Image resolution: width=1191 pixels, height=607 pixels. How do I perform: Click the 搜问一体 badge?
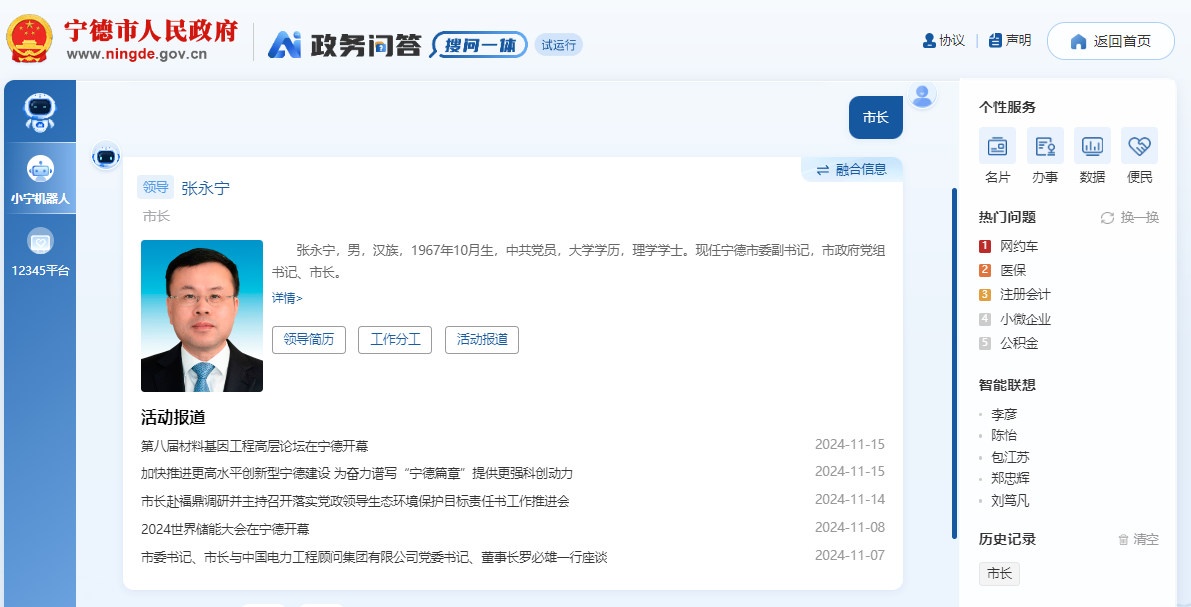[479, 45]
